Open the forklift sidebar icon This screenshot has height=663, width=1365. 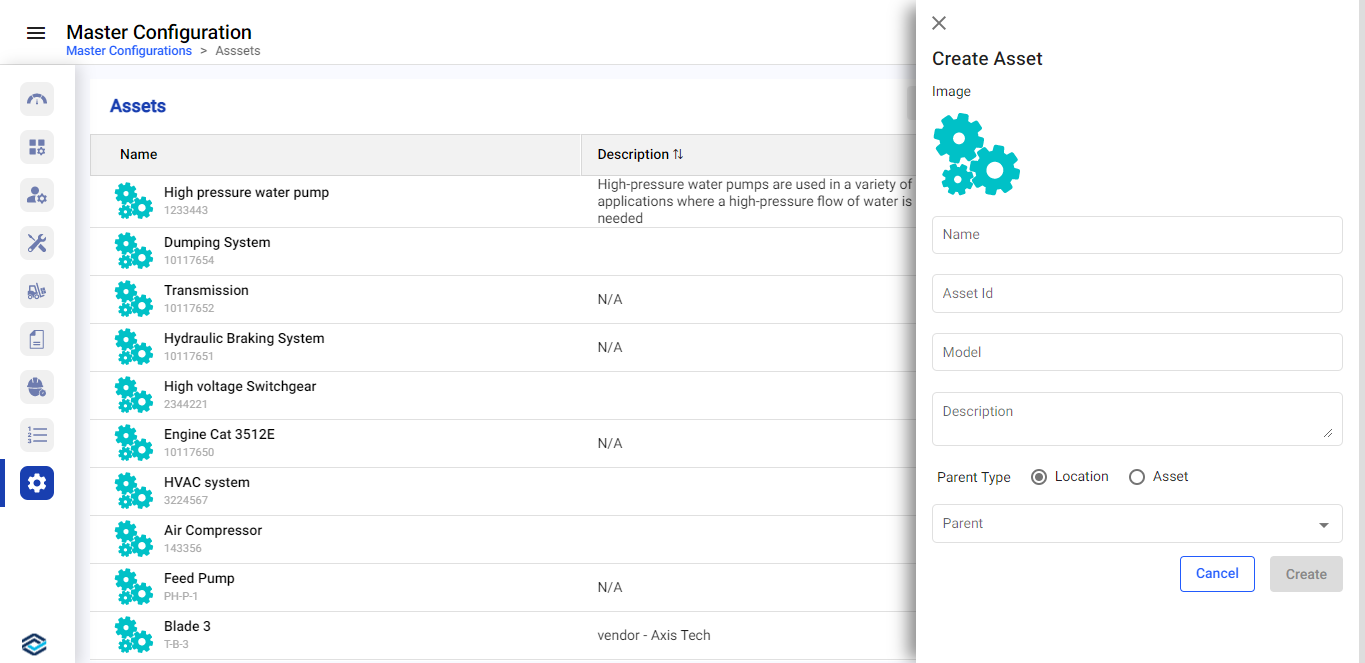coord(37,291)
